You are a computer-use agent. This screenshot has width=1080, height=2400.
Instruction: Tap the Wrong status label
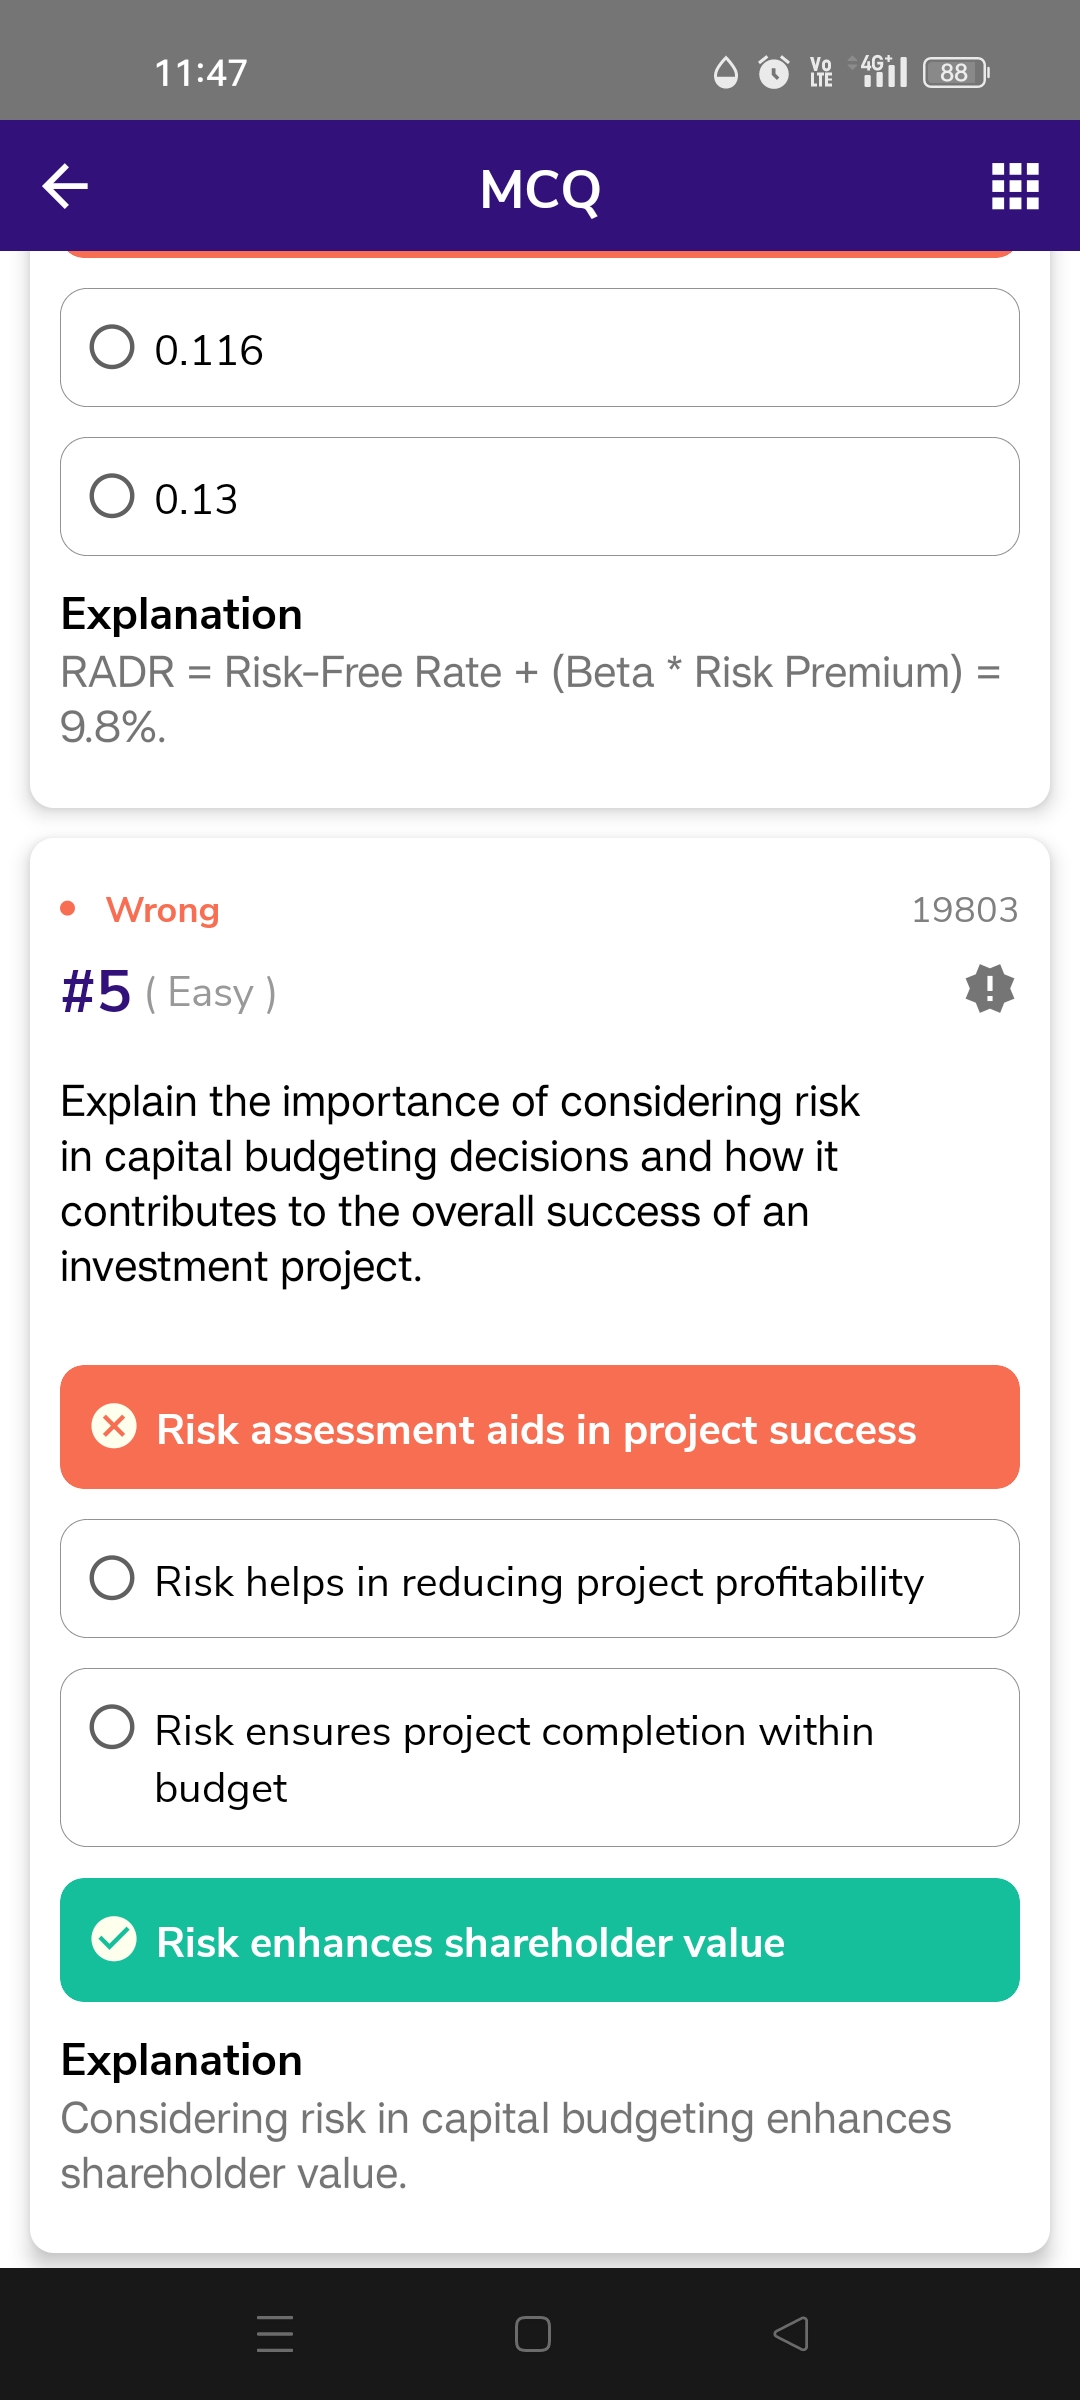162,910
